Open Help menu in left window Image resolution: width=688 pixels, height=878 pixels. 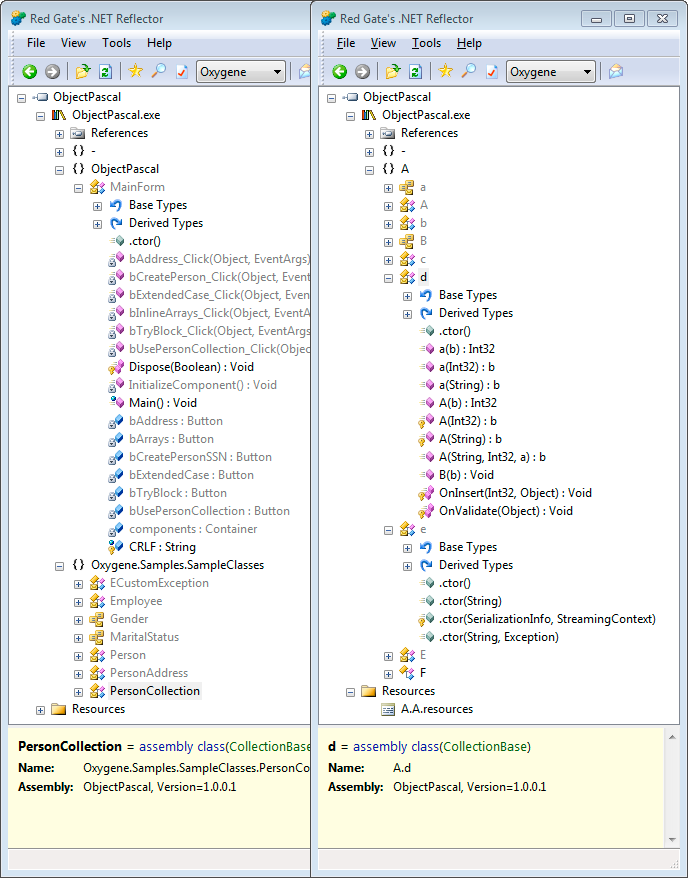[x=159, y=43]
